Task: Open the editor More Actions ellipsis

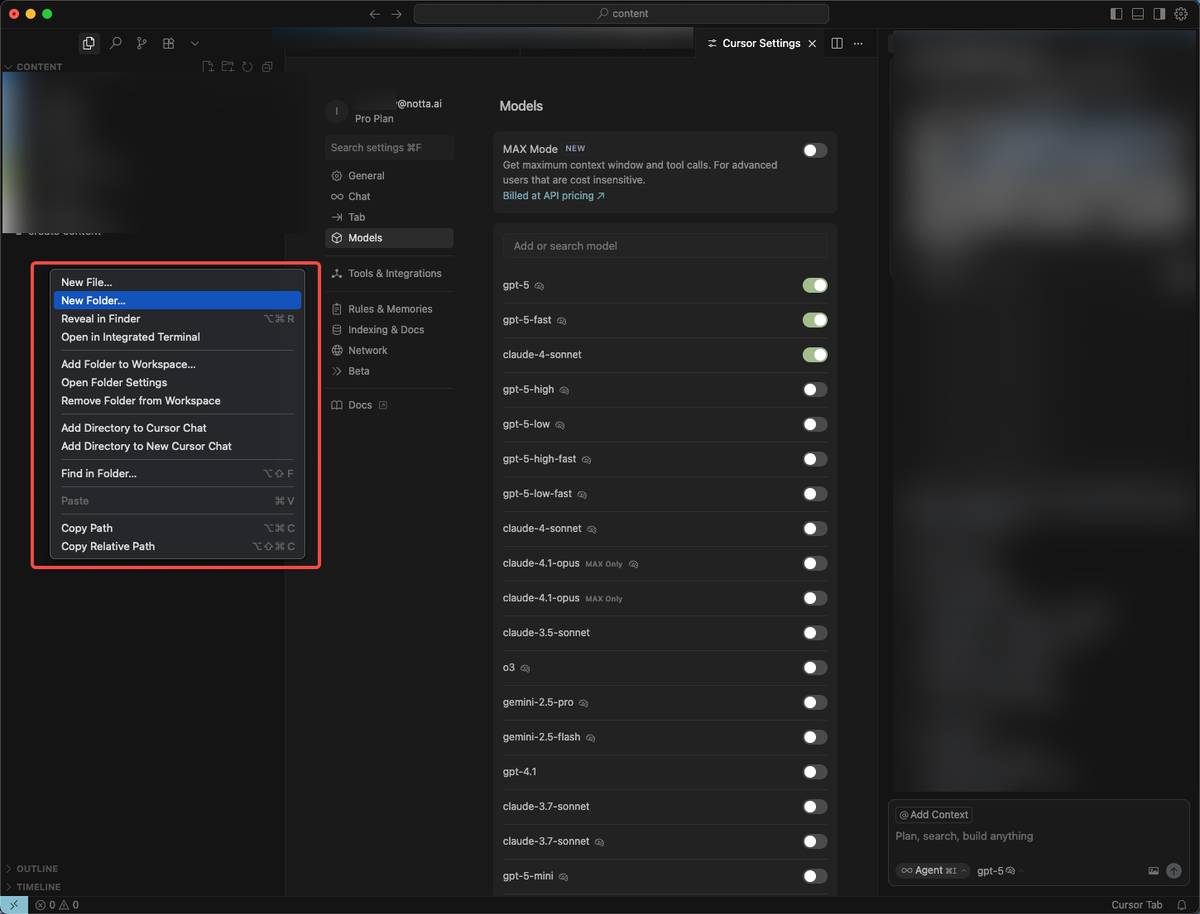Action: pyautogui.click(x=858, y=44)
